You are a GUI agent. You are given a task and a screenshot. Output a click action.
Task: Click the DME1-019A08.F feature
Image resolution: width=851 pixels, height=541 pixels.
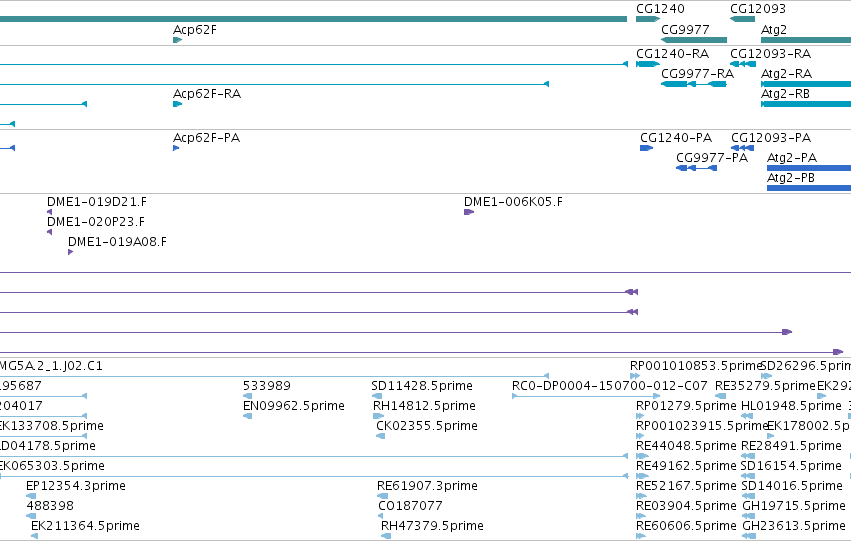[x=70, y=252]
